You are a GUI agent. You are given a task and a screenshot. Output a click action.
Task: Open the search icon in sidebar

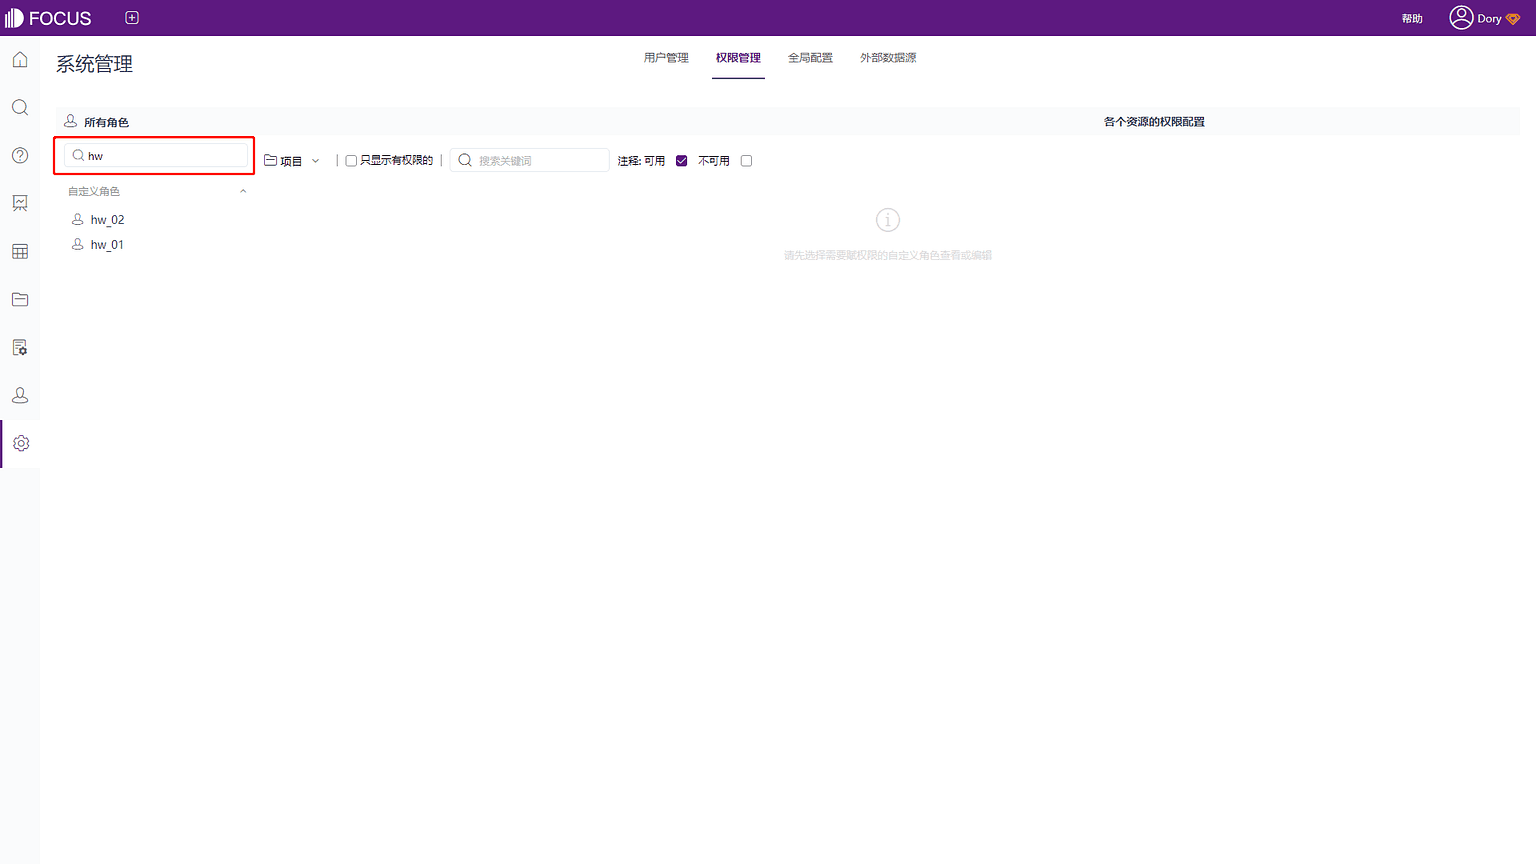(20, 108)
